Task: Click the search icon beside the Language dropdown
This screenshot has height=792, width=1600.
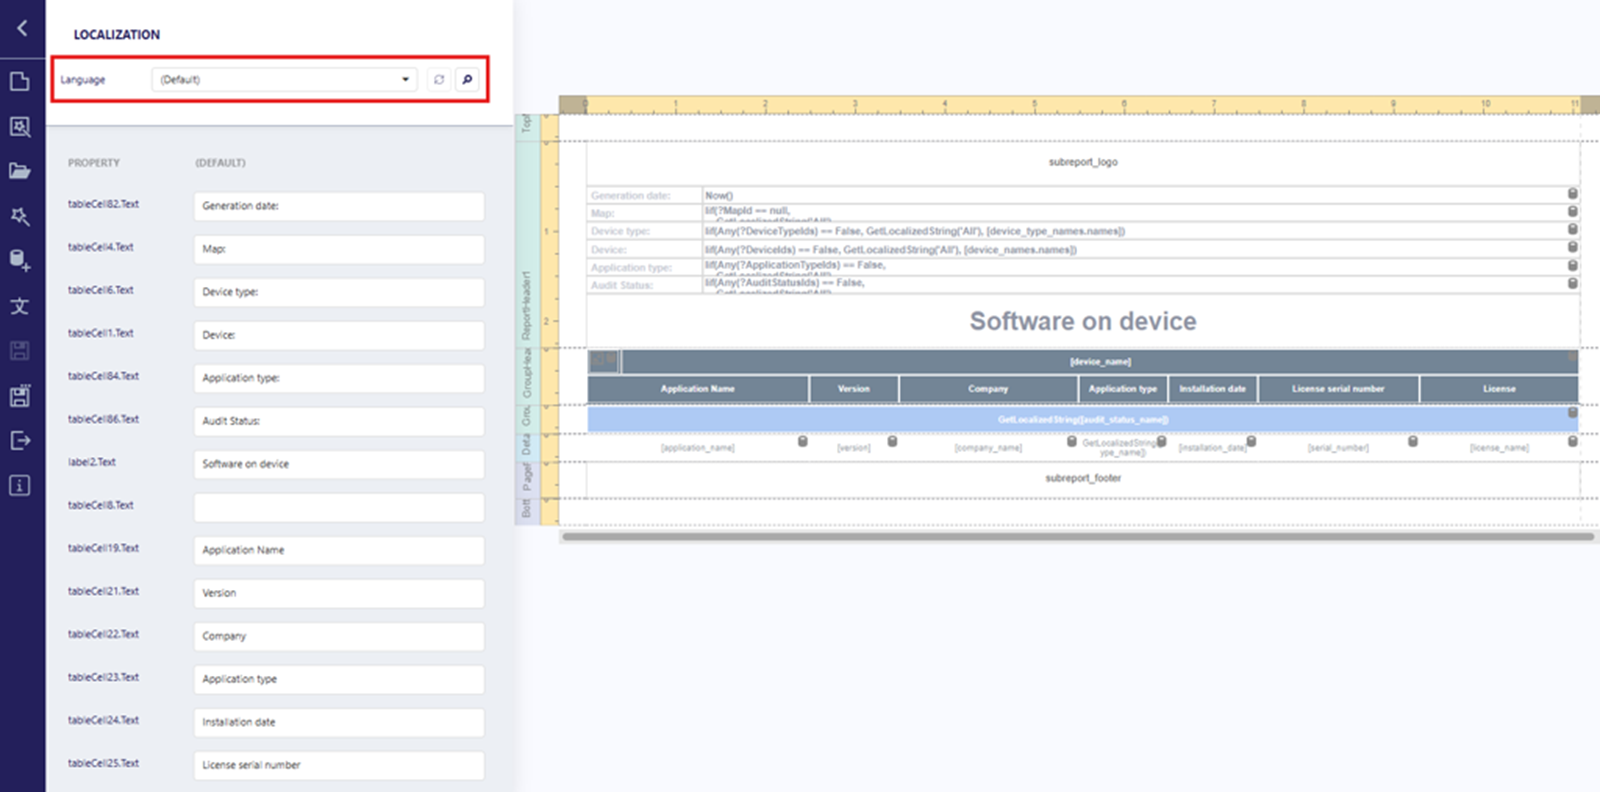Action: point(467,80)
